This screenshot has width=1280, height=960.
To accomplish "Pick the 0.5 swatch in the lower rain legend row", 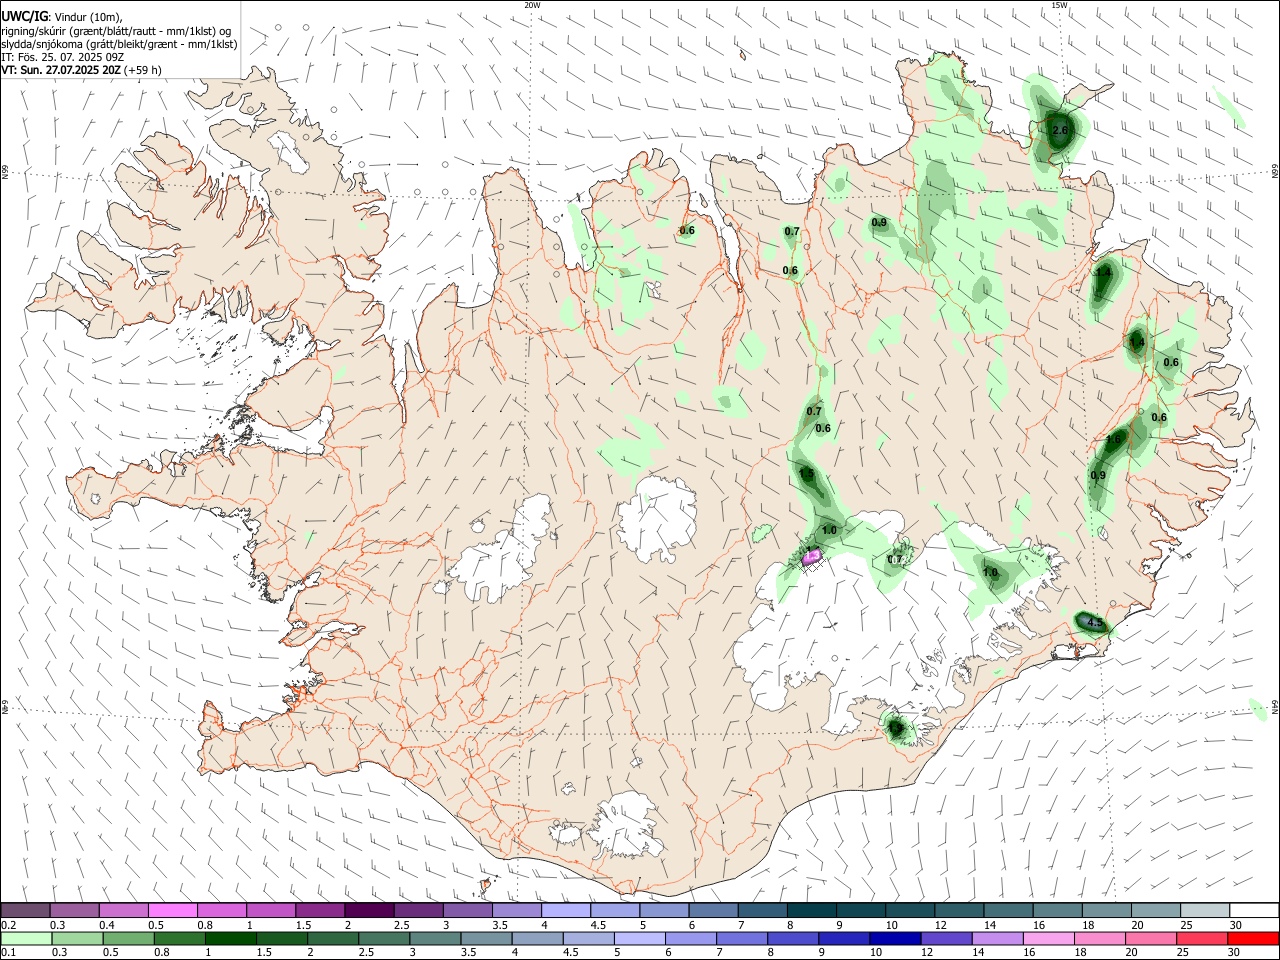I will click(128, 938).
